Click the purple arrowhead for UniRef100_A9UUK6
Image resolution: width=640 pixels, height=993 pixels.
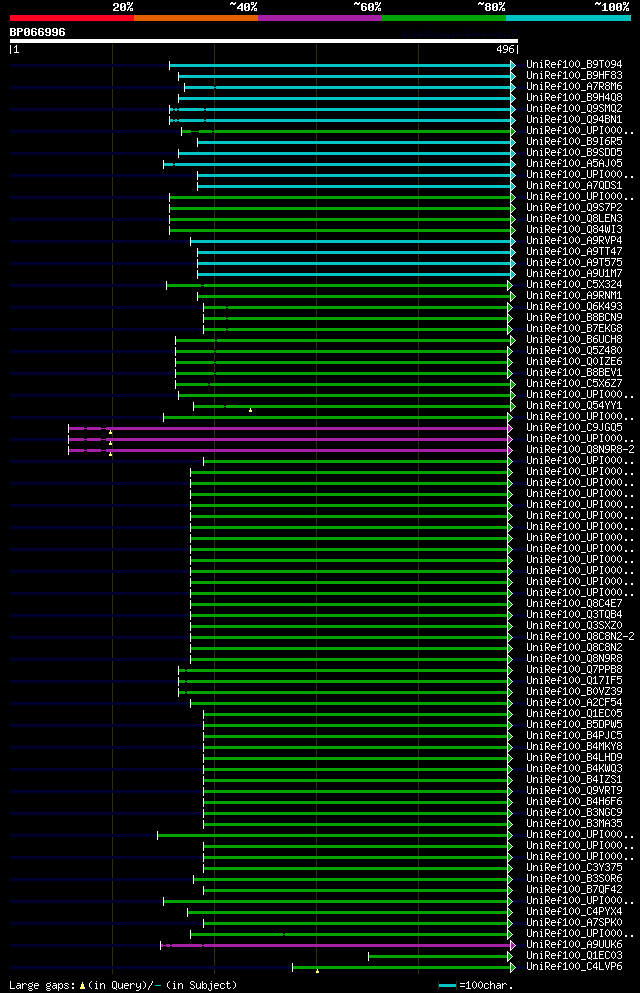click(x=513, y=946)
